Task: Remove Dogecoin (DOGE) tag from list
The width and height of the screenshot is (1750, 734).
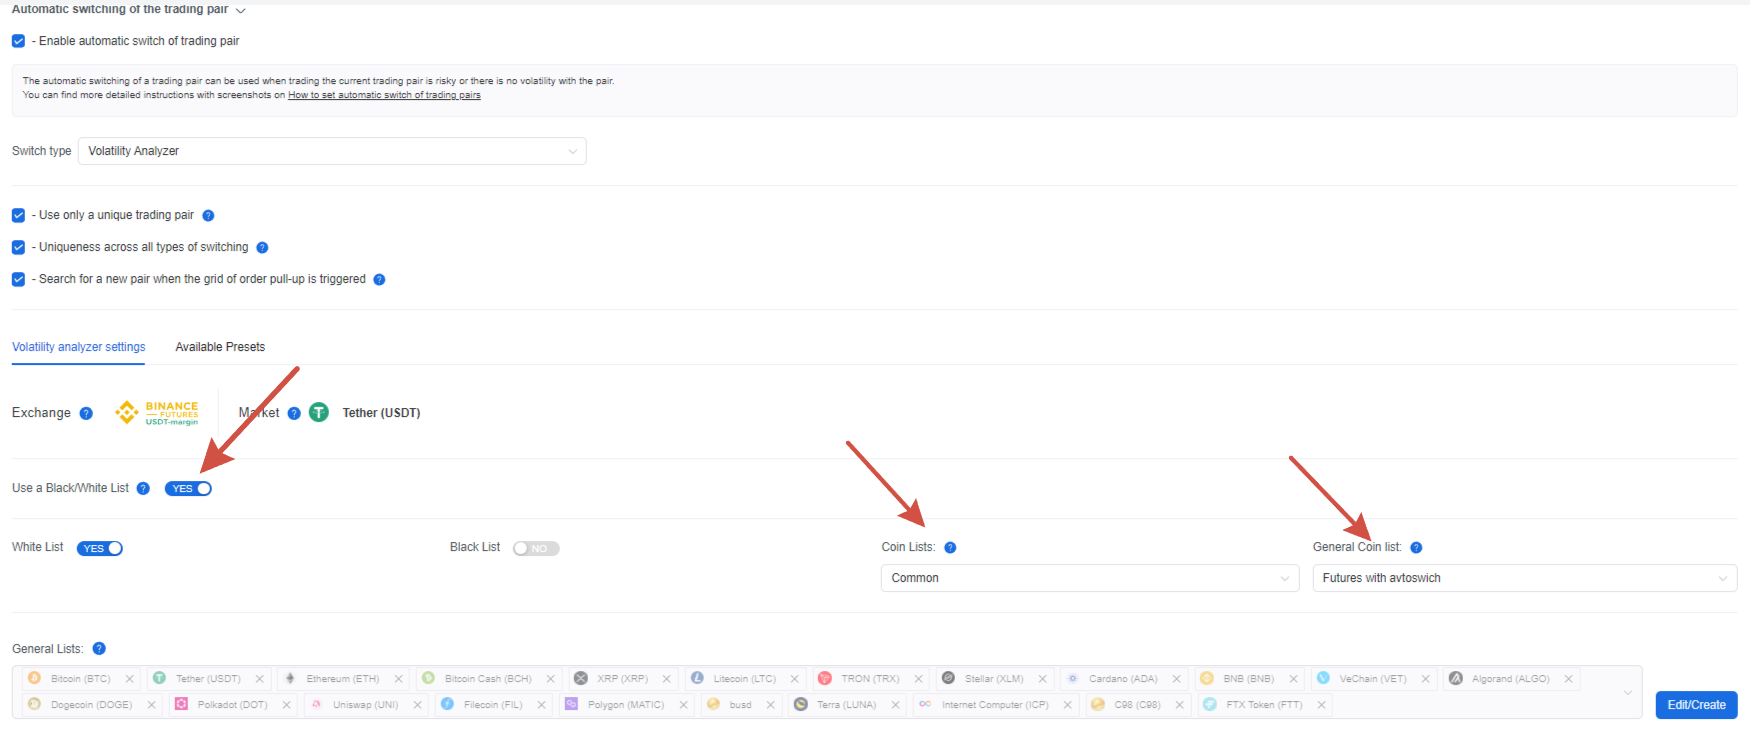Action: point(151,705)
